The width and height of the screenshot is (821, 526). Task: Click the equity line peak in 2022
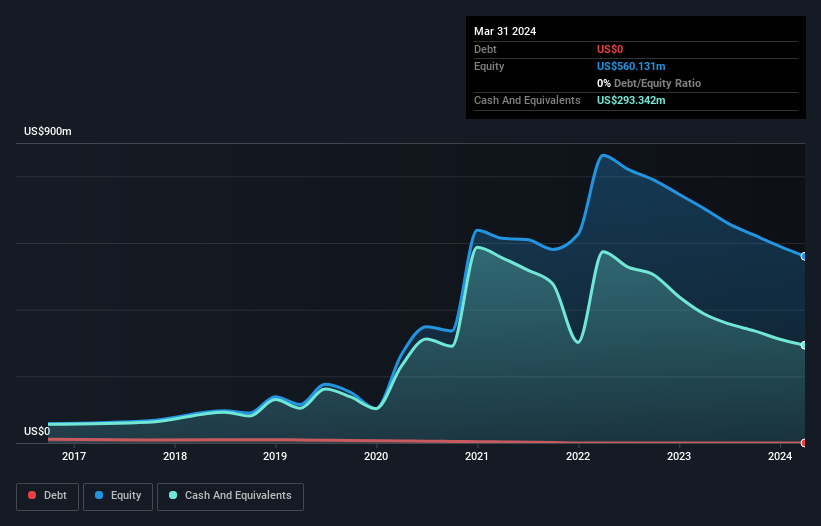603,155
